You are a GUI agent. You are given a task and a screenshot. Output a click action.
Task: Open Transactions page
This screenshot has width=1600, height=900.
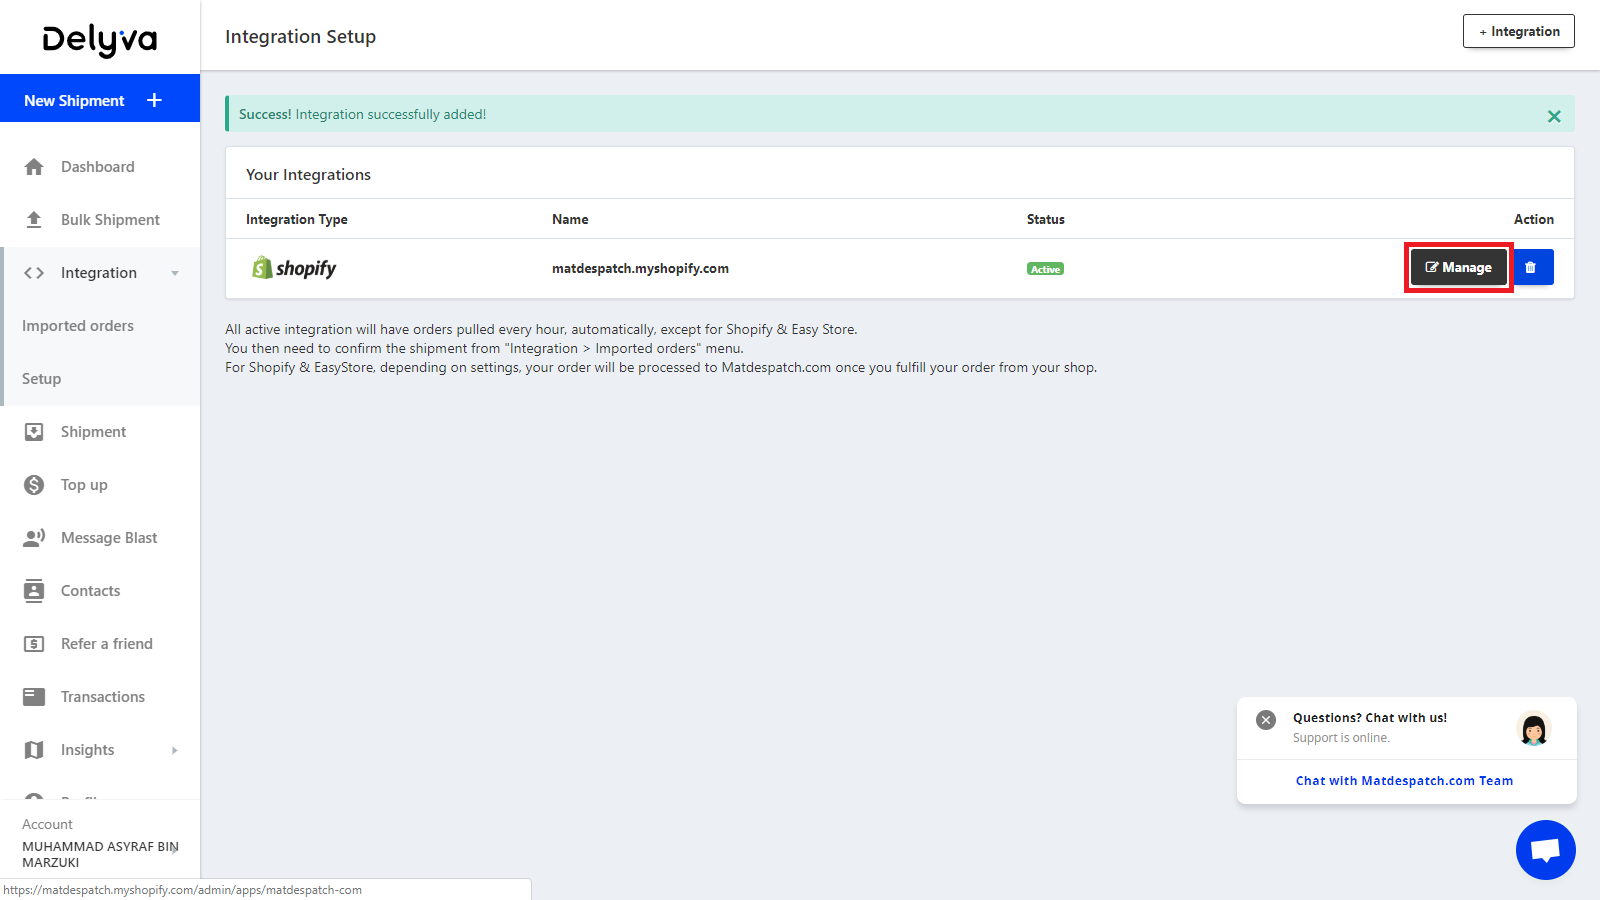[103, 697]
